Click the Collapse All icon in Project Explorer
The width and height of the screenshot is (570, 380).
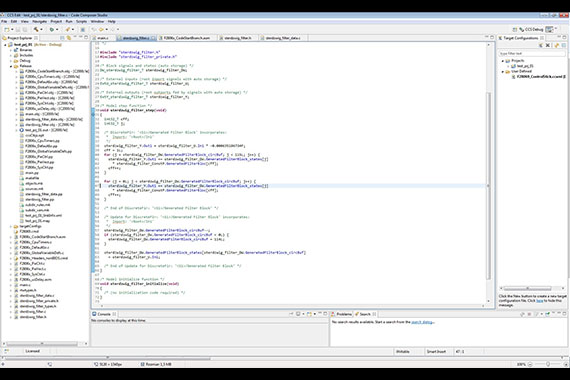(x=63, y=38)
